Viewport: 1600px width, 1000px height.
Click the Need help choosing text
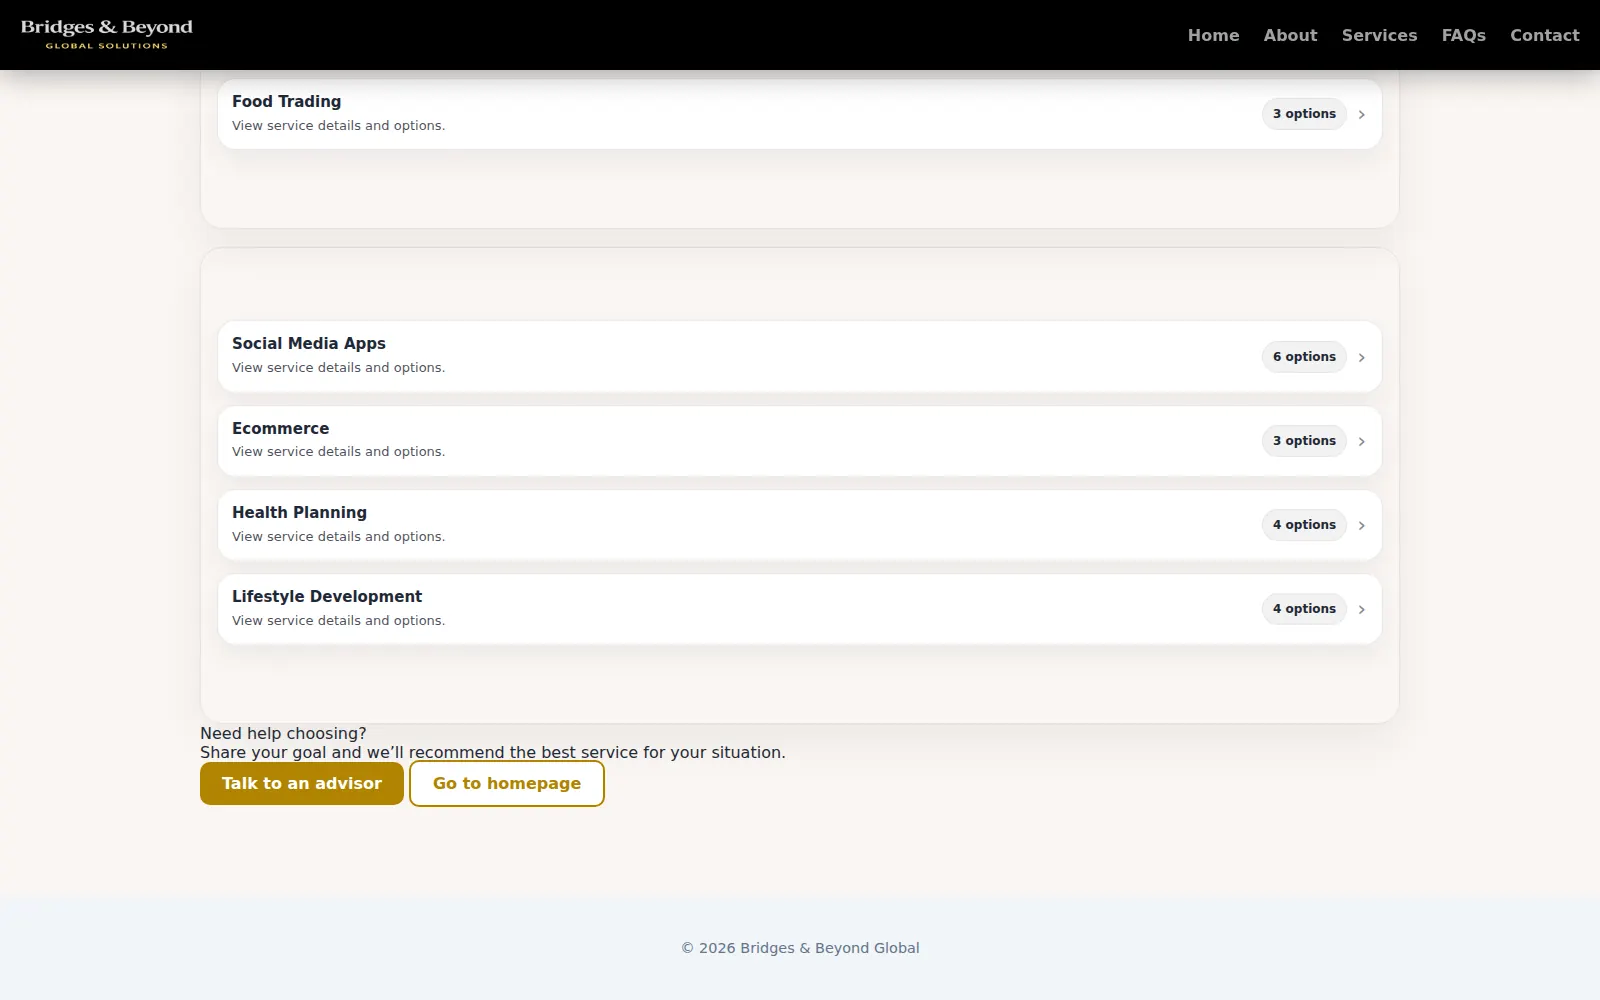[283, 733]
